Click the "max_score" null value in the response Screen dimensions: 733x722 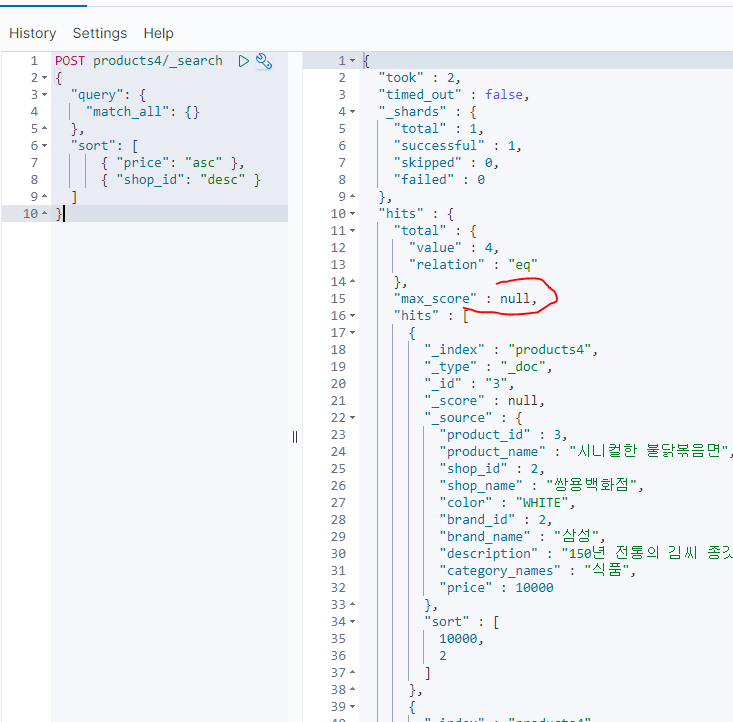click(517, 299)
